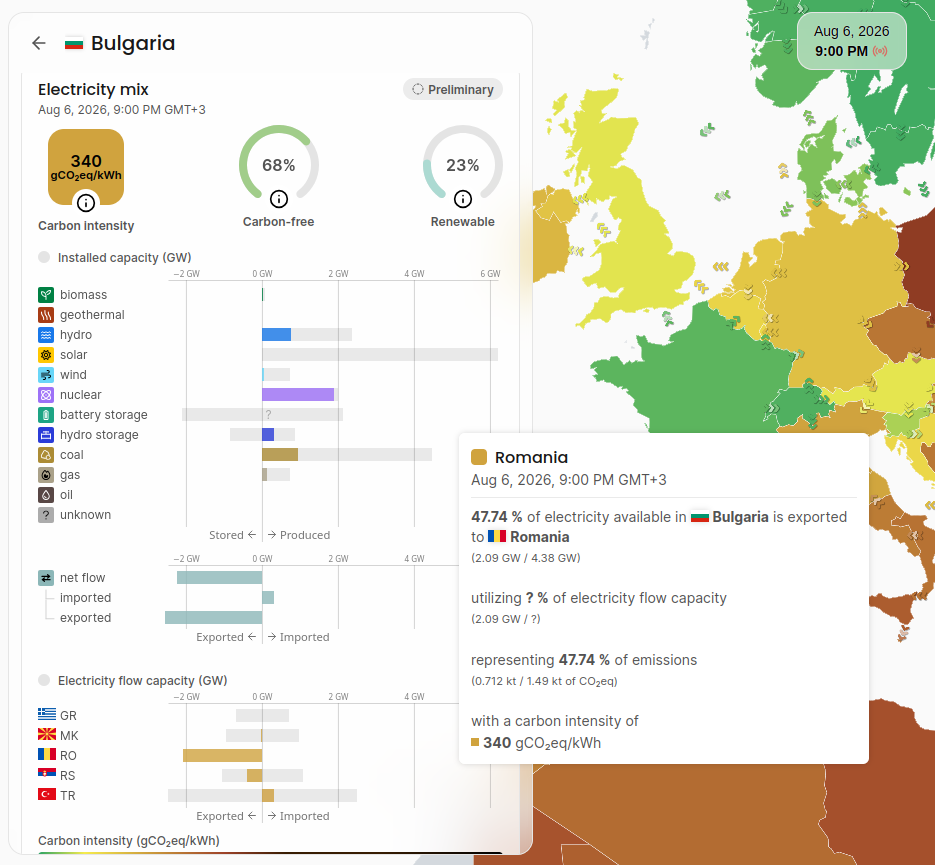This screenshot has width=935, height=865.
Task: Click the gas flame icon
Action: (46, 475)
